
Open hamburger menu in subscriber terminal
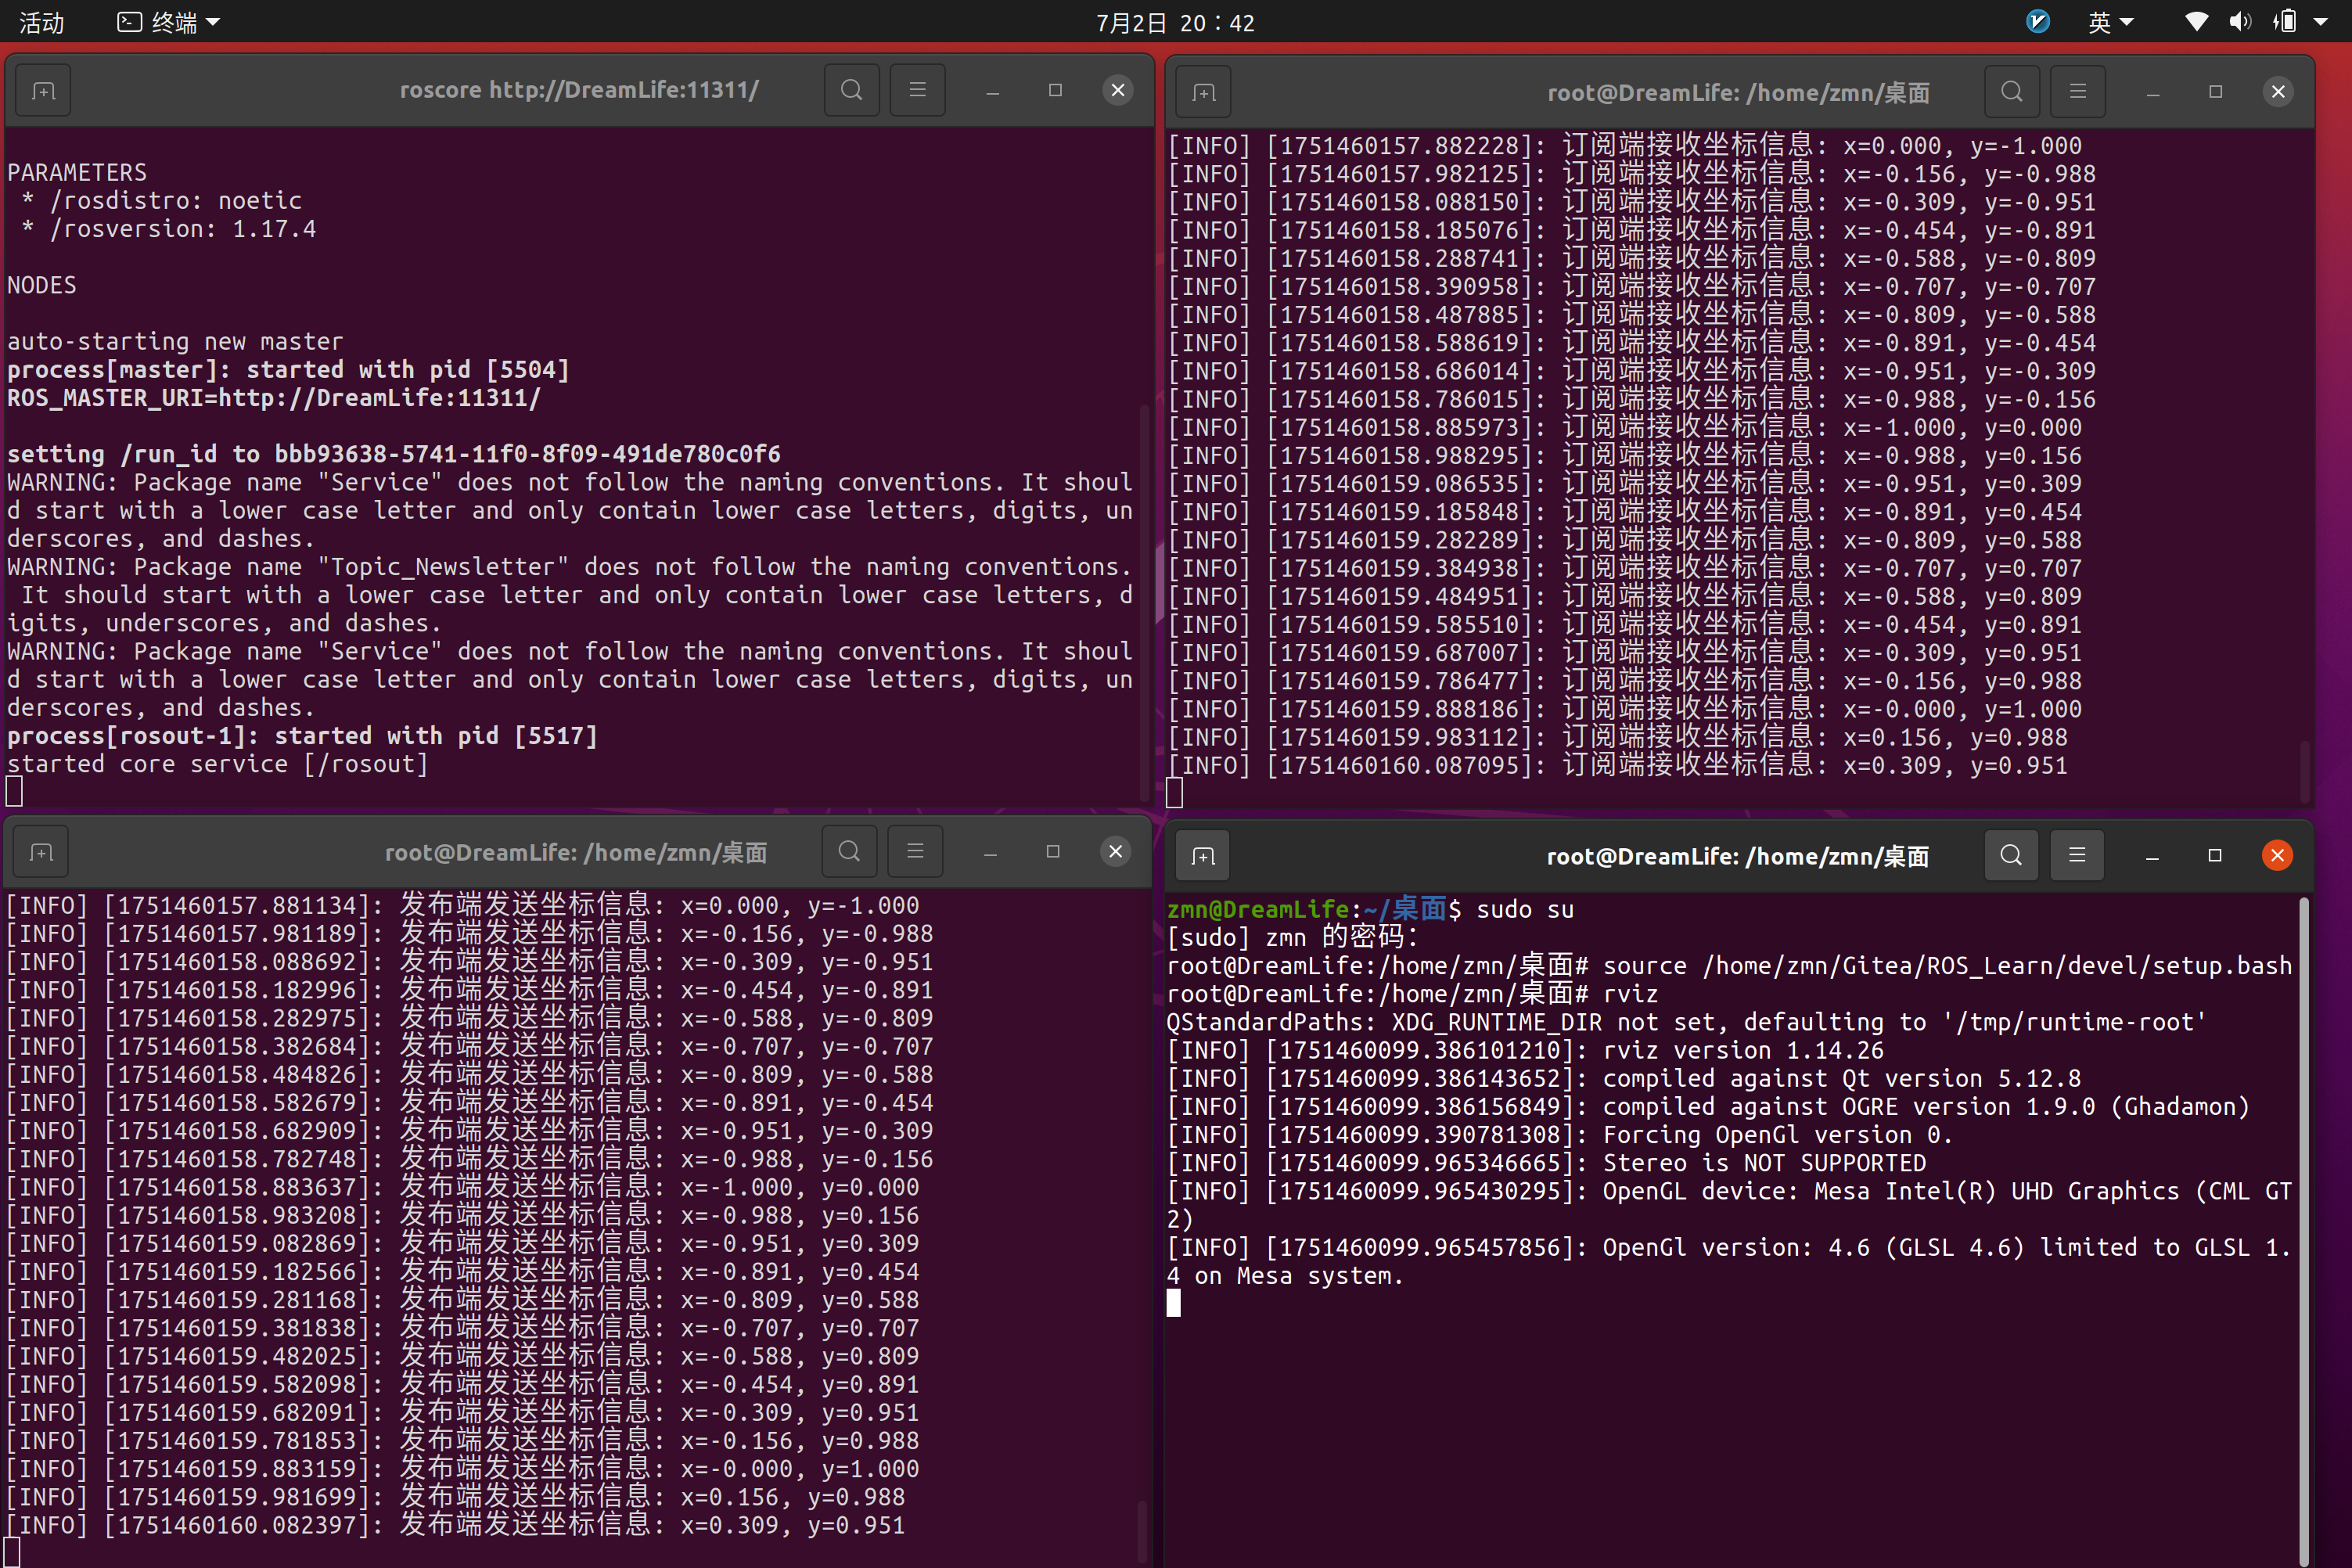pos(2078,92)
